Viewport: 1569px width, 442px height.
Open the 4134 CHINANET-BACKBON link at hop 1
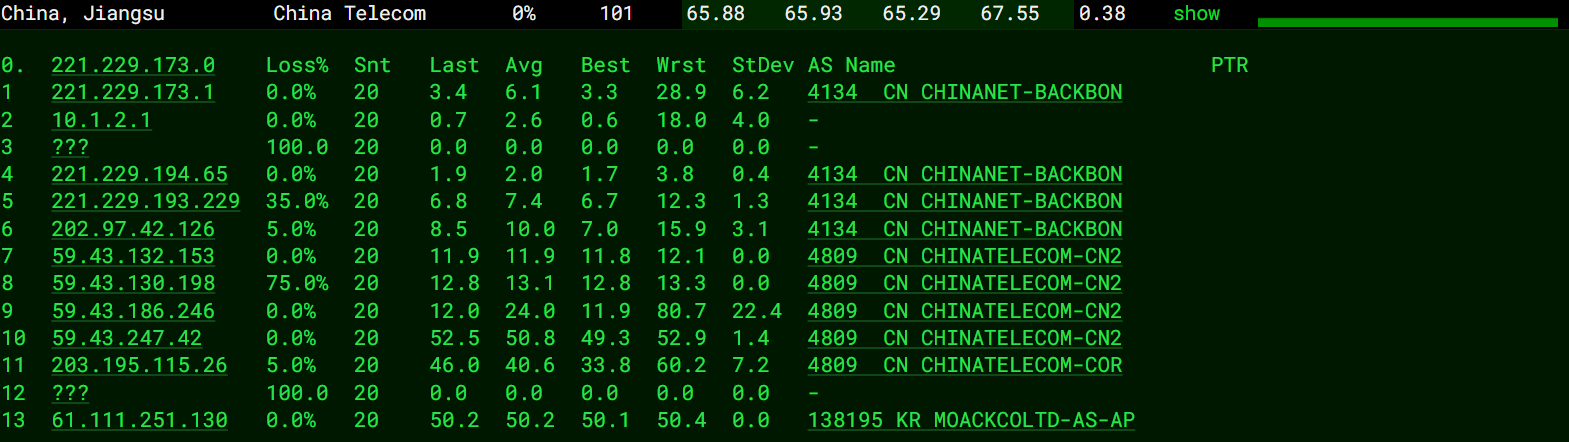click(964, 92)
